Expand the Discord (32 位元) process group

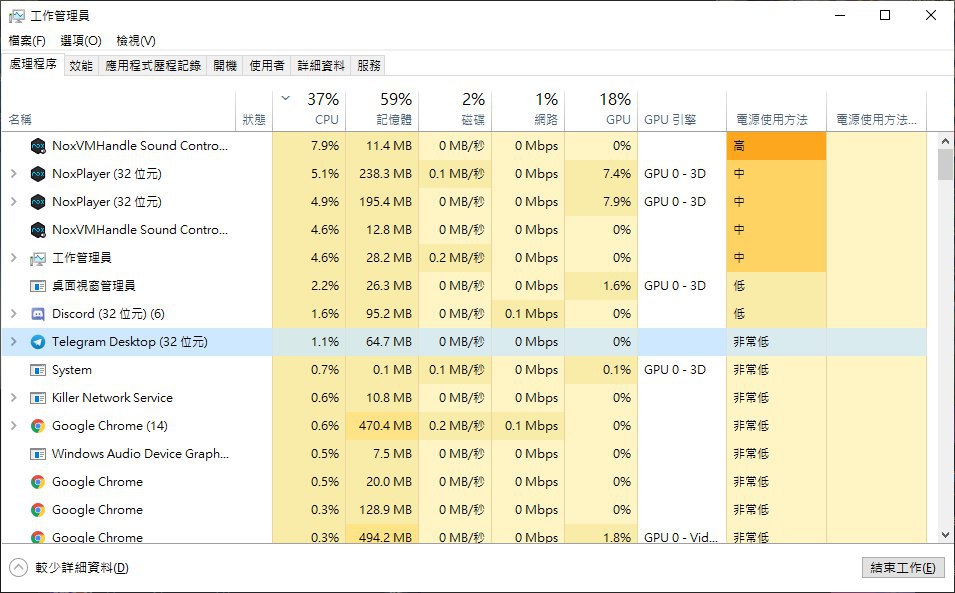(13, 314)
